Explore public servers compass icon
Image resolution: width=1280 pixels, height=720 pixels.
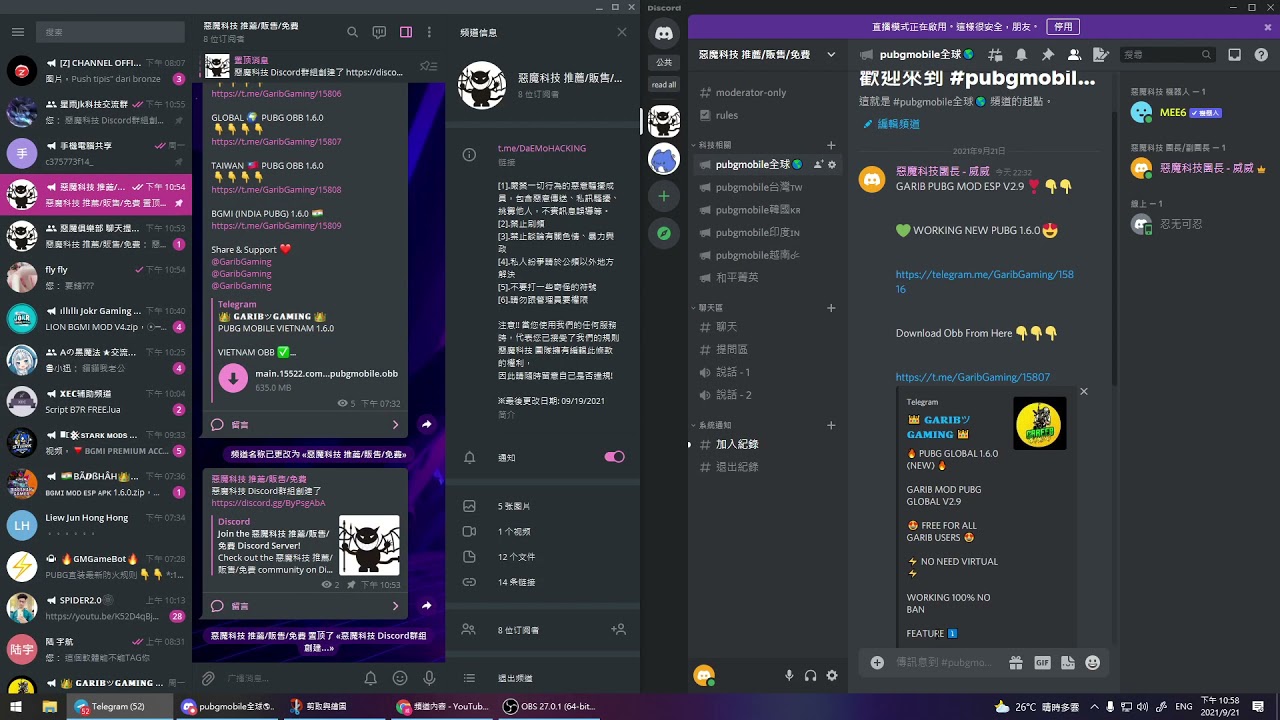click(x=664, y=234)
